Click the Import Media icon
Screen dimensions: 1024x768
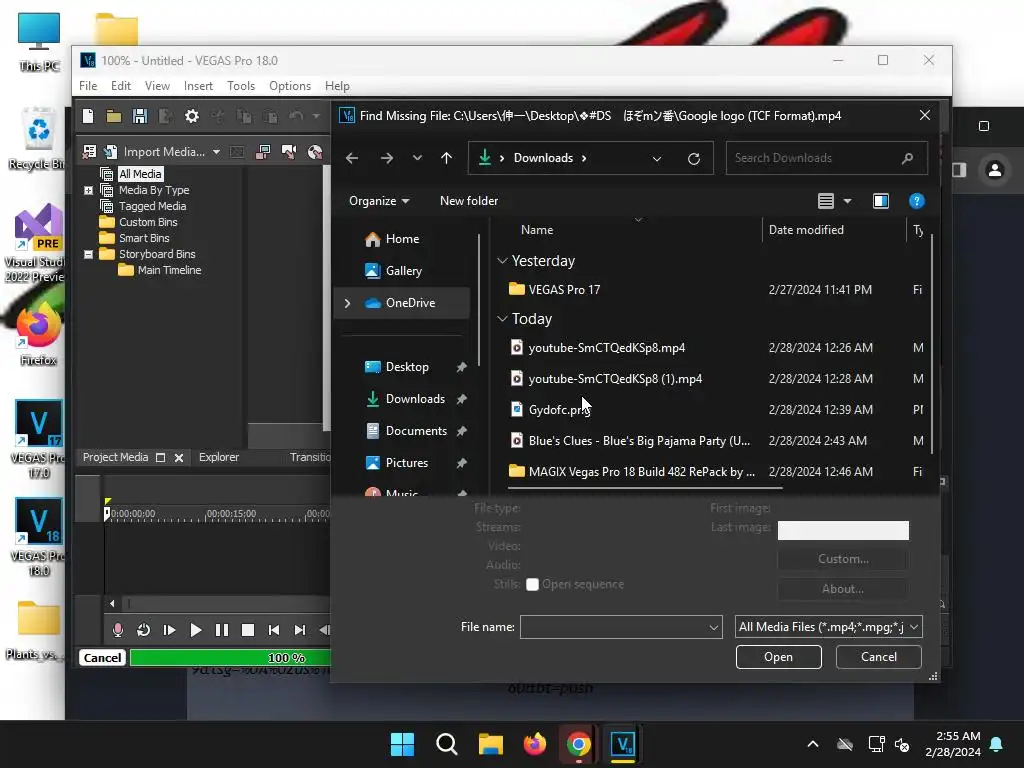click(111, 152)
